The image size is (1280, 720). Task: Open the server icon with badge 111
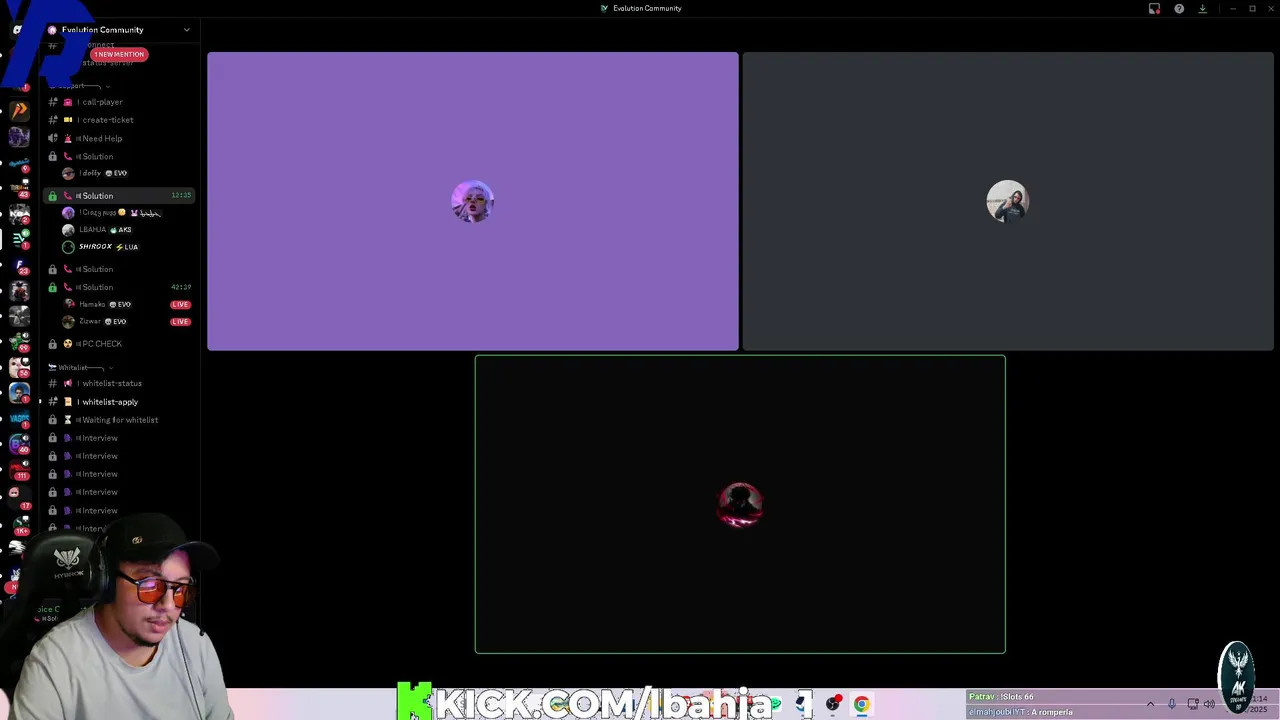pyautogui.click(x=19, y=469)
